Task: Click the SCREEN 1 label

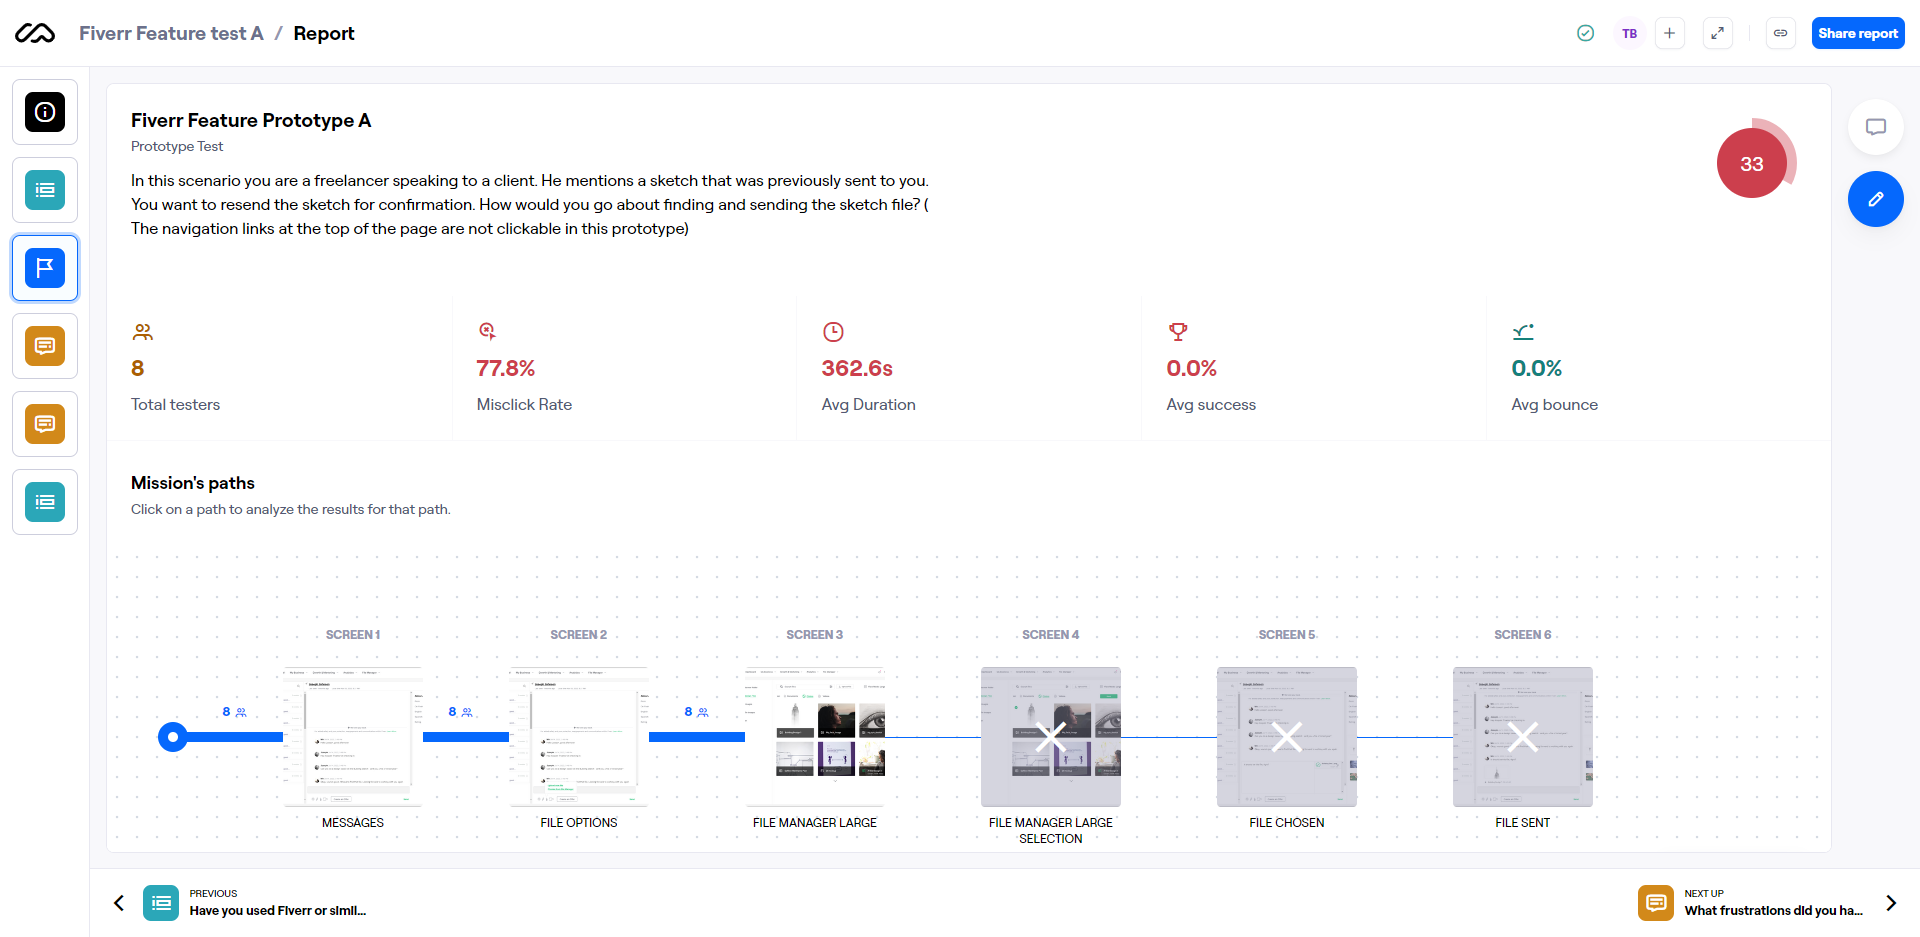Action: 353,635
